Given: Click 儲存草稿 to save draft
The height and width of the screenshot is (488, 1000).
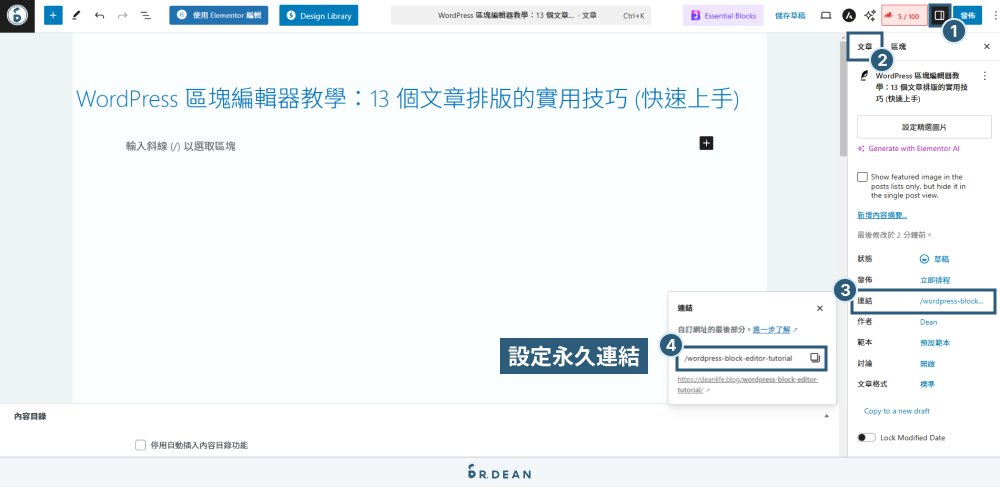Looking at the screenshot, I should (x=788, y=15).
